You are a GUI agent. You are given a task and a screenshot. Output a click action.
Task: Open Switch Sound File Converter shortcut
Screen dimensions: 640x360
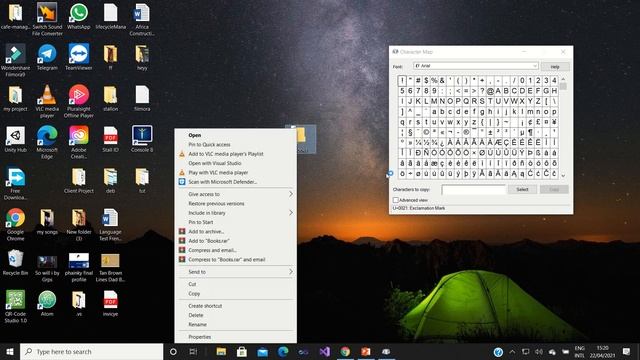[47, 19]
